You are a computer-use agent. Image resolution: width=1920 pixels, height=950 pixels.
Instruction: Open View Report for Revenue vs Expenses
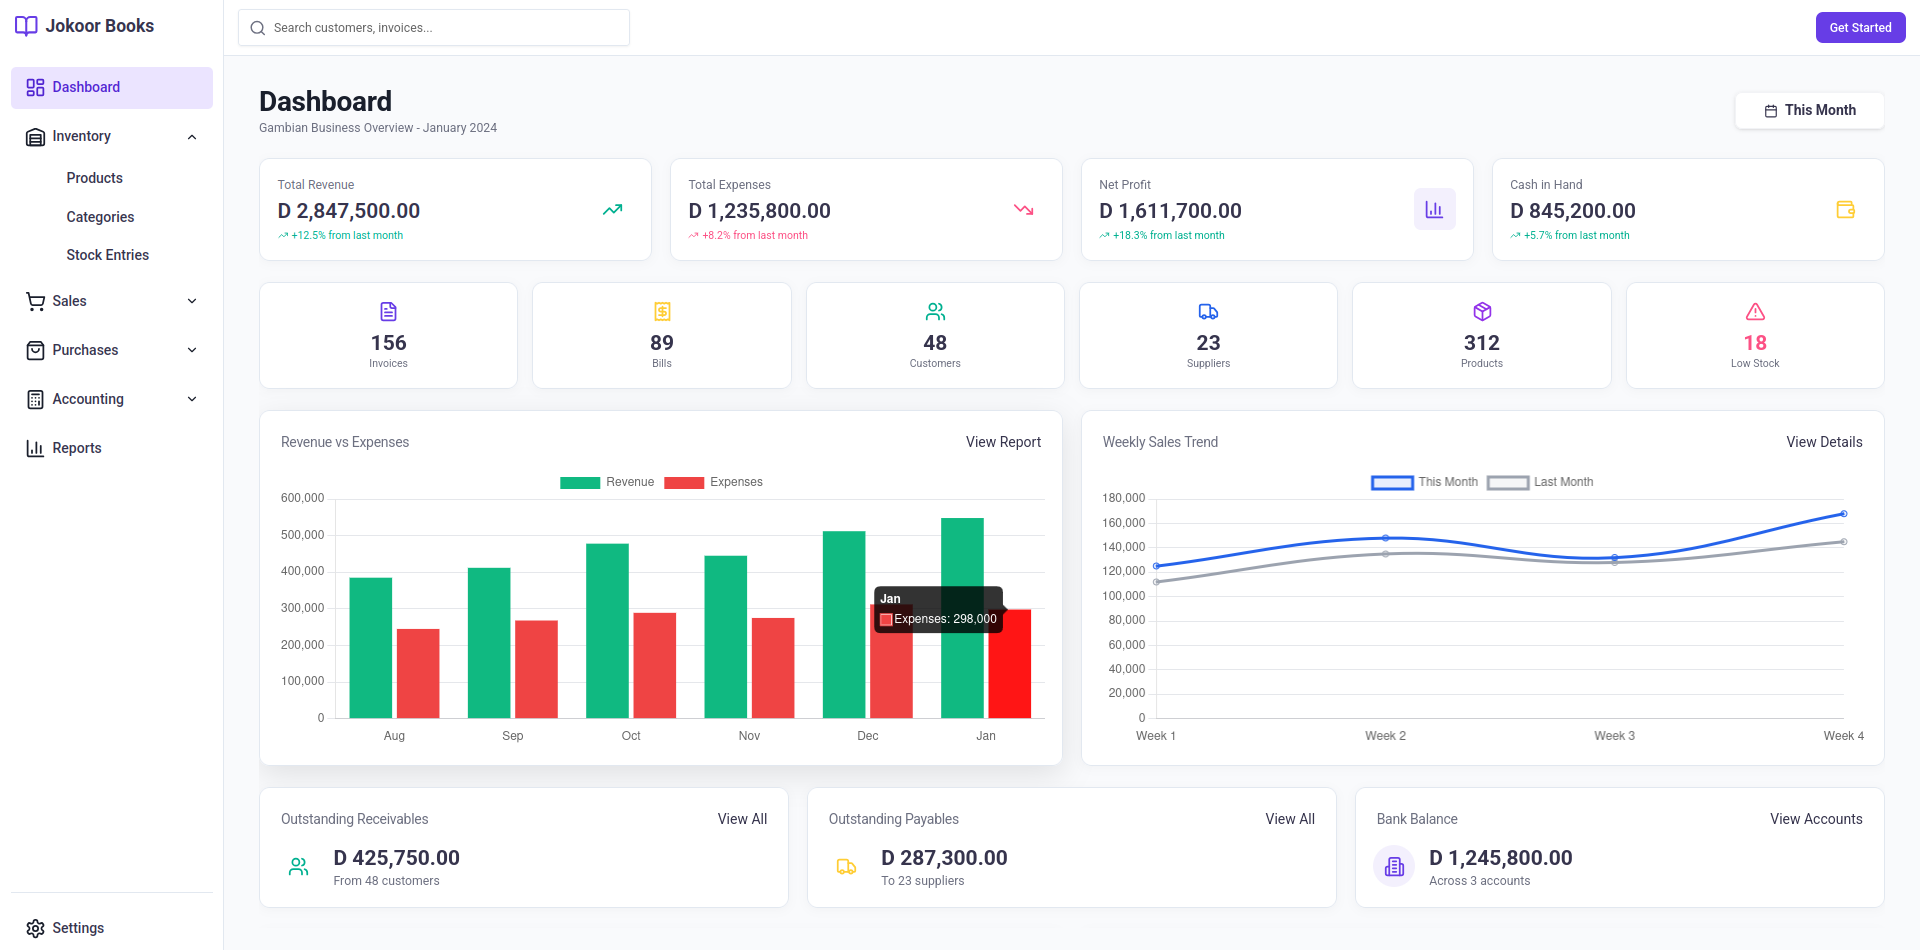[1003, 442]
